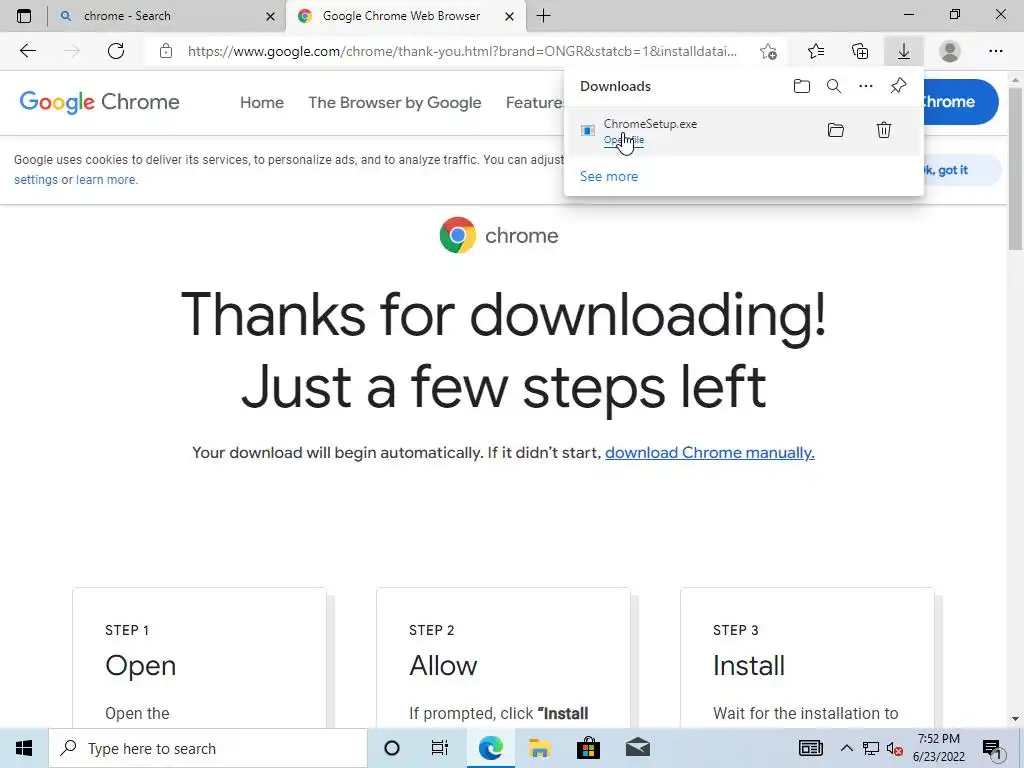
Task: Close the chrome - Search tab
Action: (270, 16)
